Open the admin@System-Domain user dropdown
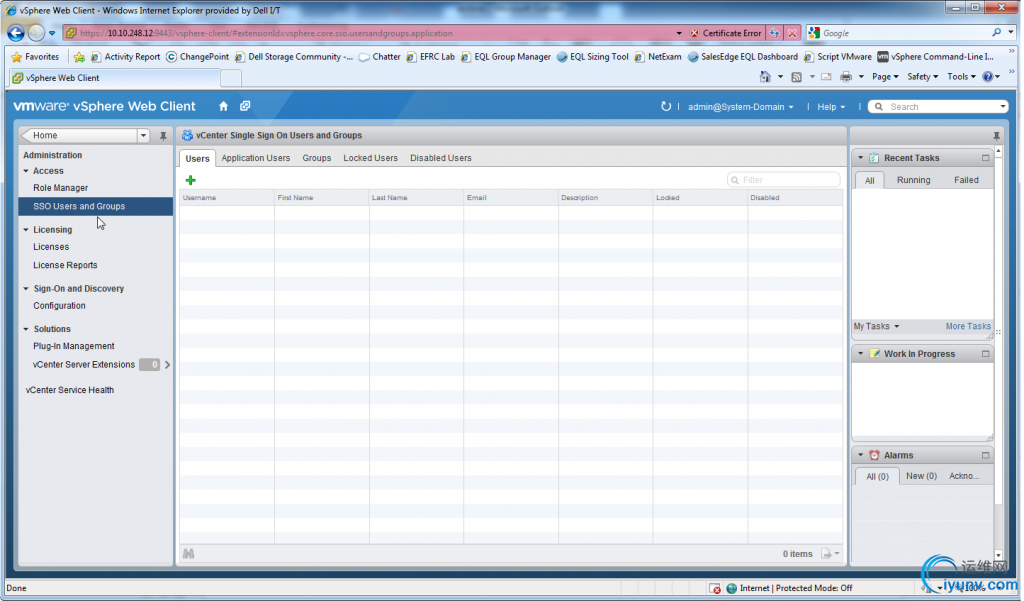The height and width of the screenshot is (601, 1024). 741,107
